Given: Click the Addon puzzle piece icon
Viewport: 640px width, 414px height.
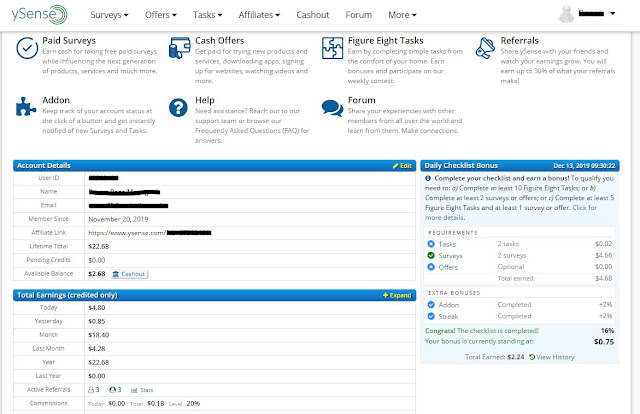Looking at the screenshot, I should [26, 108].
